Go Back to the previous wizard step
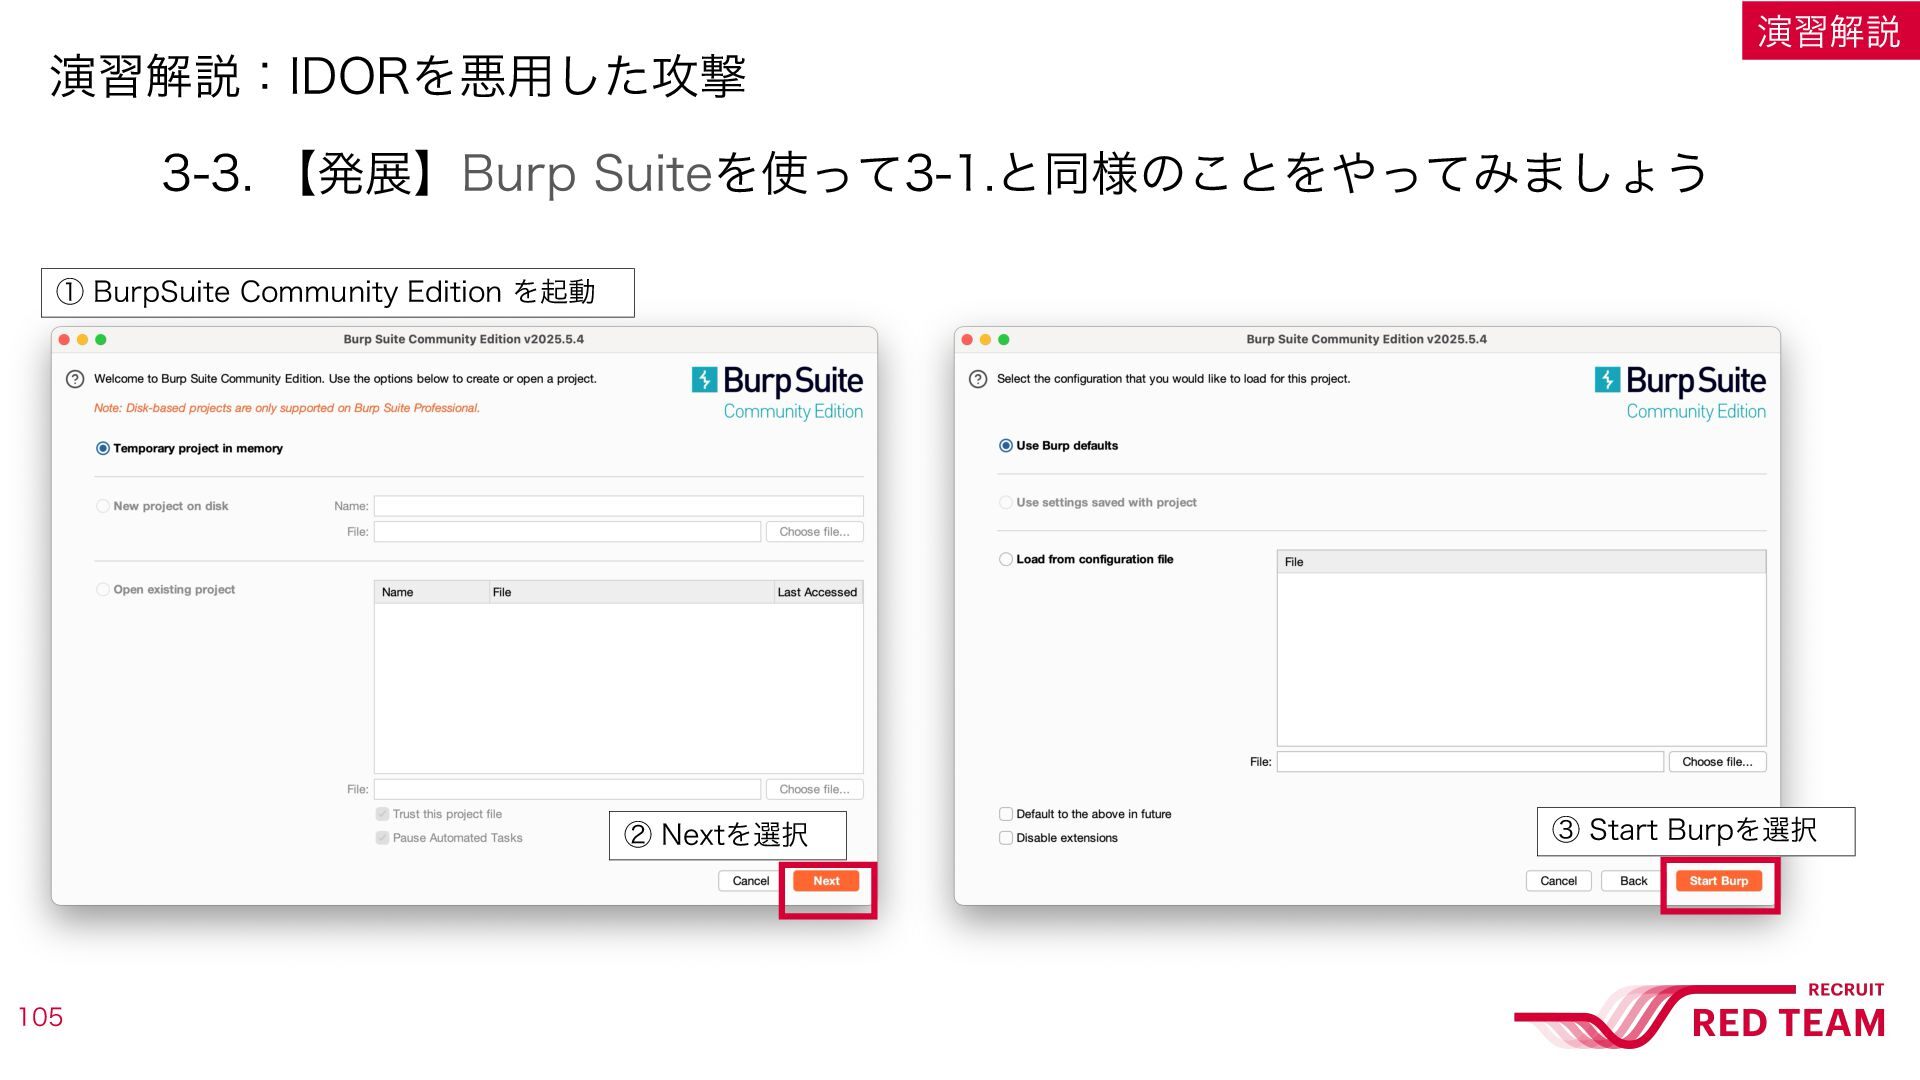Screen dimensions: 1920x1080 1633,881
